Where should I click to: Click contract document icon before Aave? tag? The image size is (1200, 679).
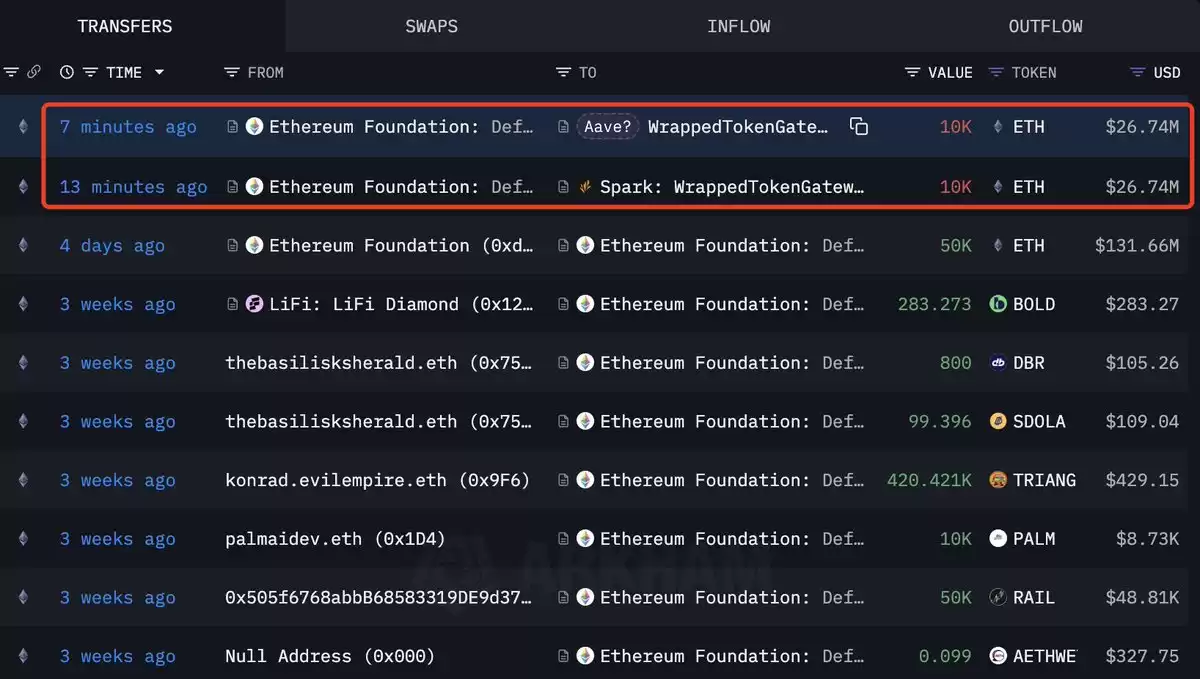pyautogui.click(x=564, y=127)
